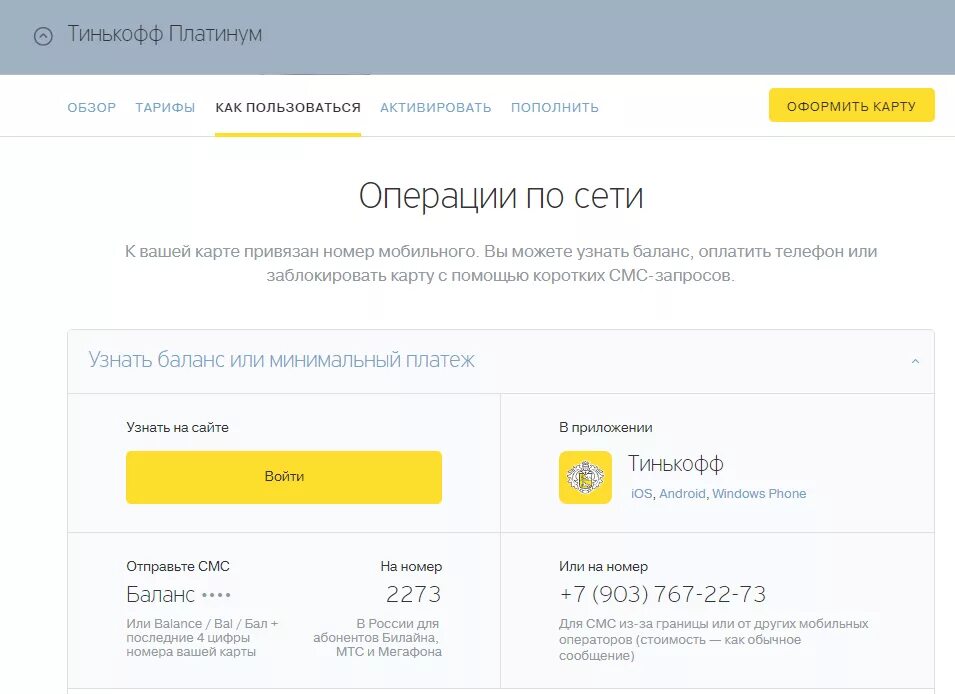Click the phone number +7 (903) 767-22-73
Image resolution: width=955 pixels, height=694 pixels.
(663, 594)
